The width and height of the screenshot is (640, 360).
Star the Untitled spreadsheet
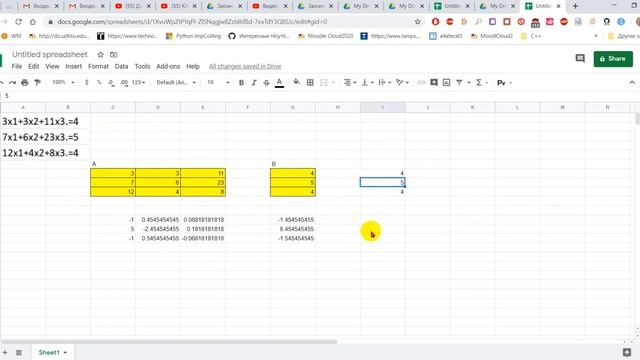click(100, 54)
